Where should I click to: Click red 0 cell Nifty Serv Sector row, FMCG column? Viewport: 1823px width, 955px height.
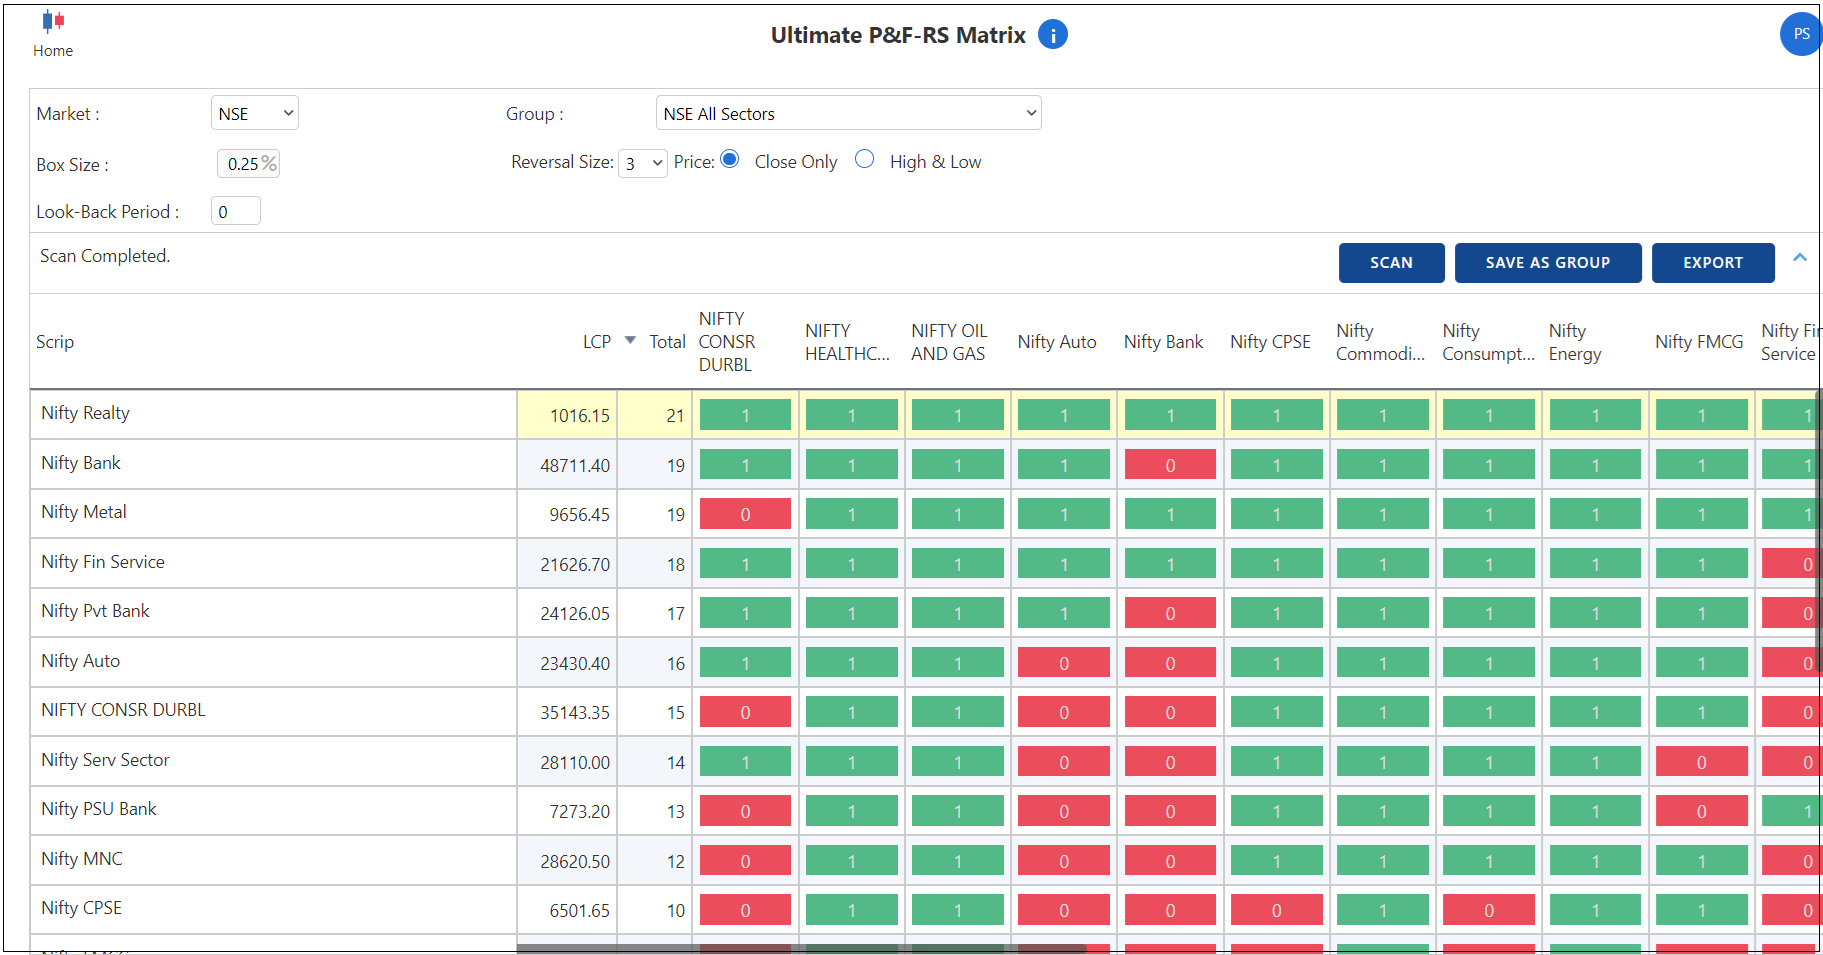coord(1701,762)
